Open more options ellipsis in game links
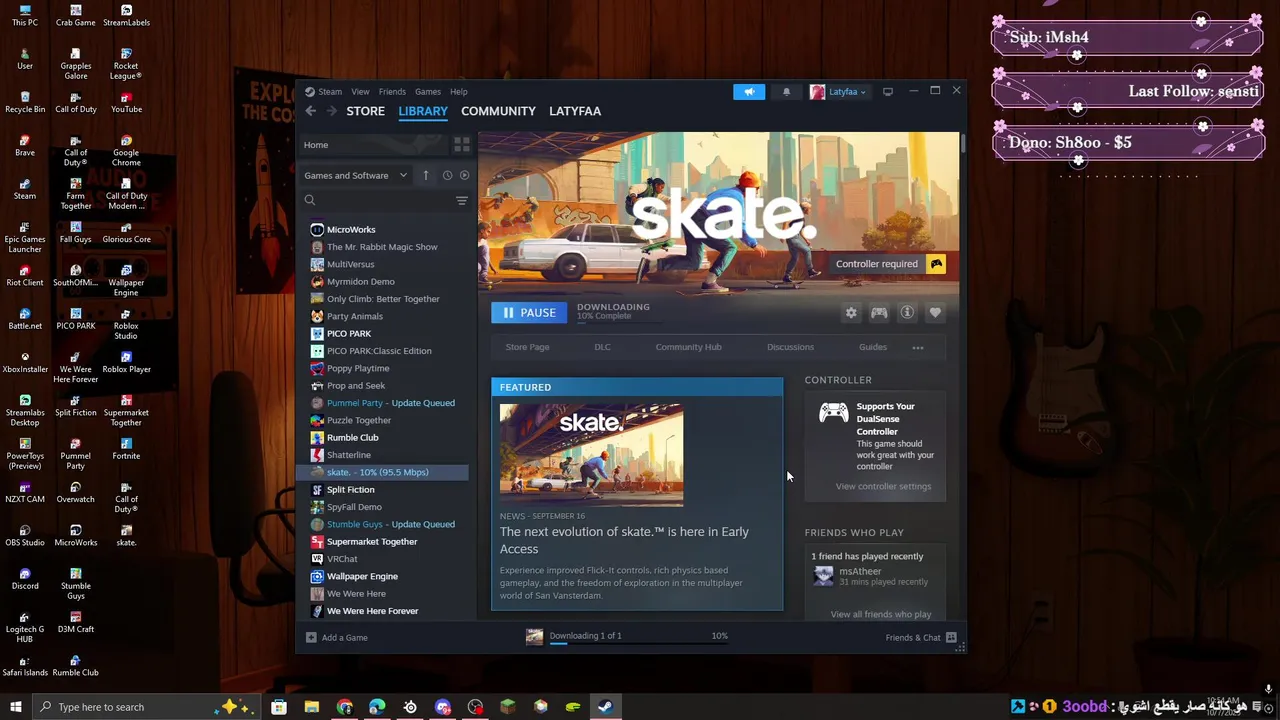This screenshot has height=720, width=1280. [x=918, y=348]
